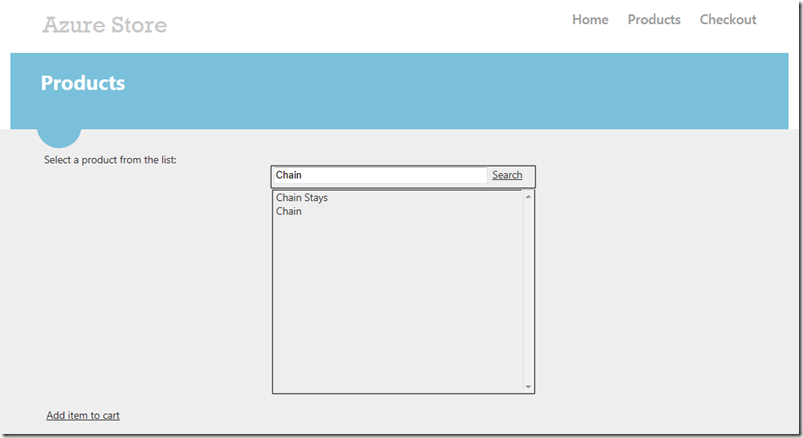
Task: Click the Add item to cart link
Action: point(83,415)
